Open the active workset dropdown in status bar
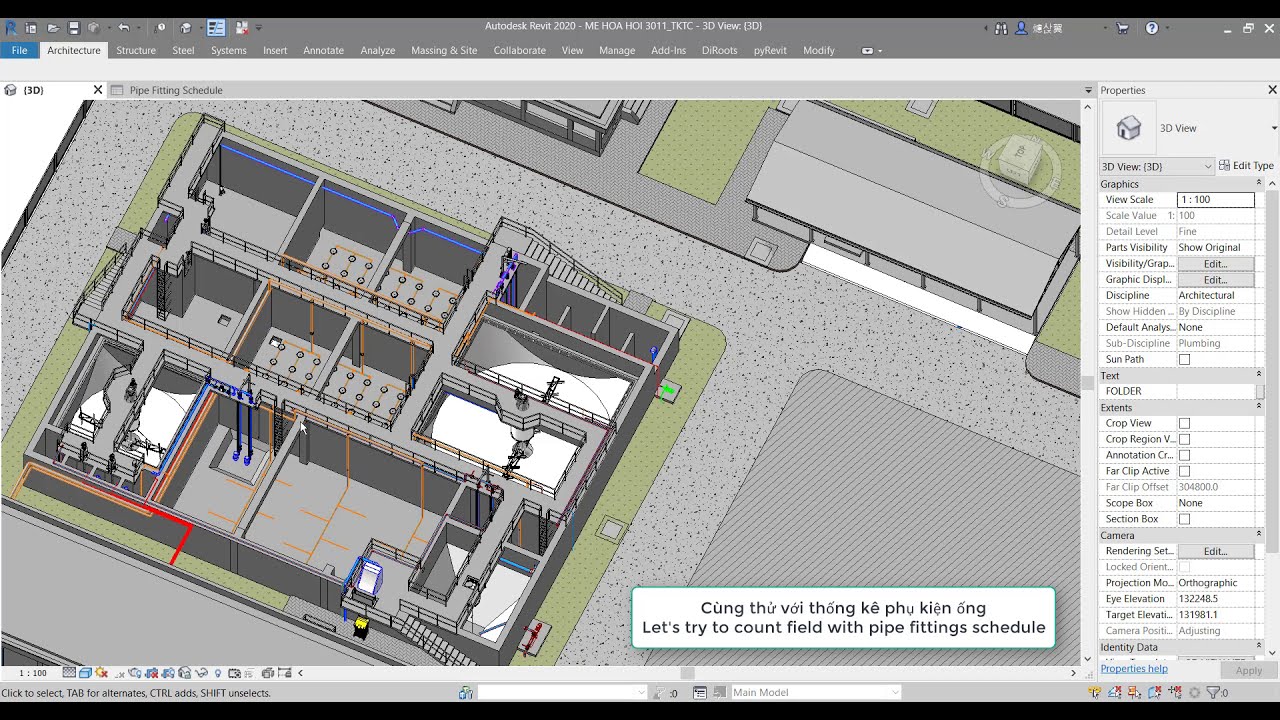 pos(562,692)
